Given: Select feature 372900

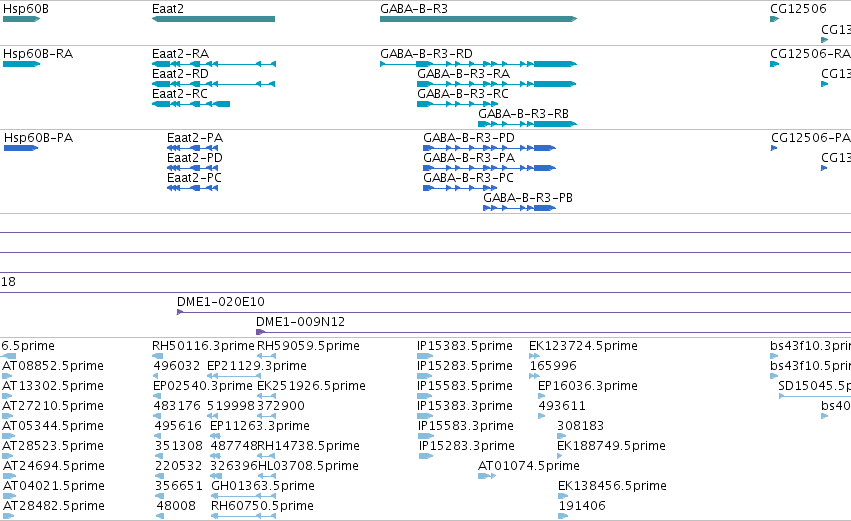Looking at the screenshot, I should point(281,406).
